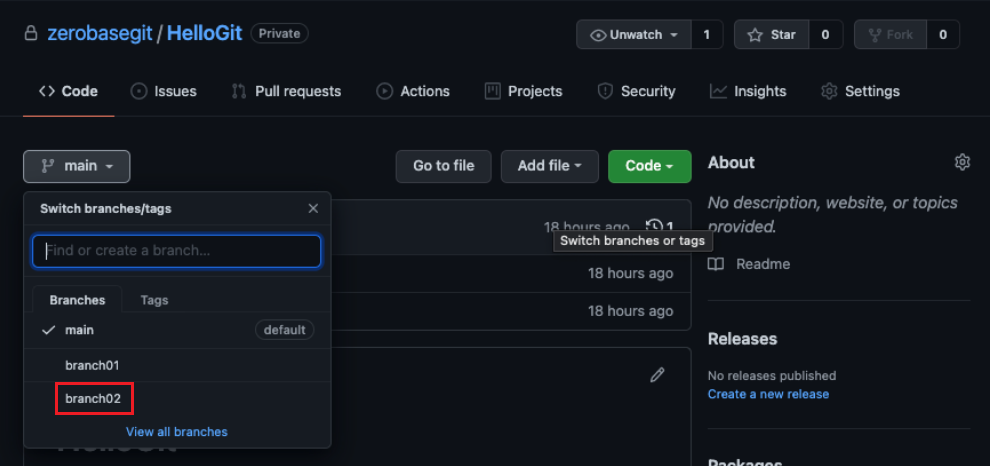The image size is (990, 466).
Task: Click the Readme book icon link
Action: [x=716, y=264]
